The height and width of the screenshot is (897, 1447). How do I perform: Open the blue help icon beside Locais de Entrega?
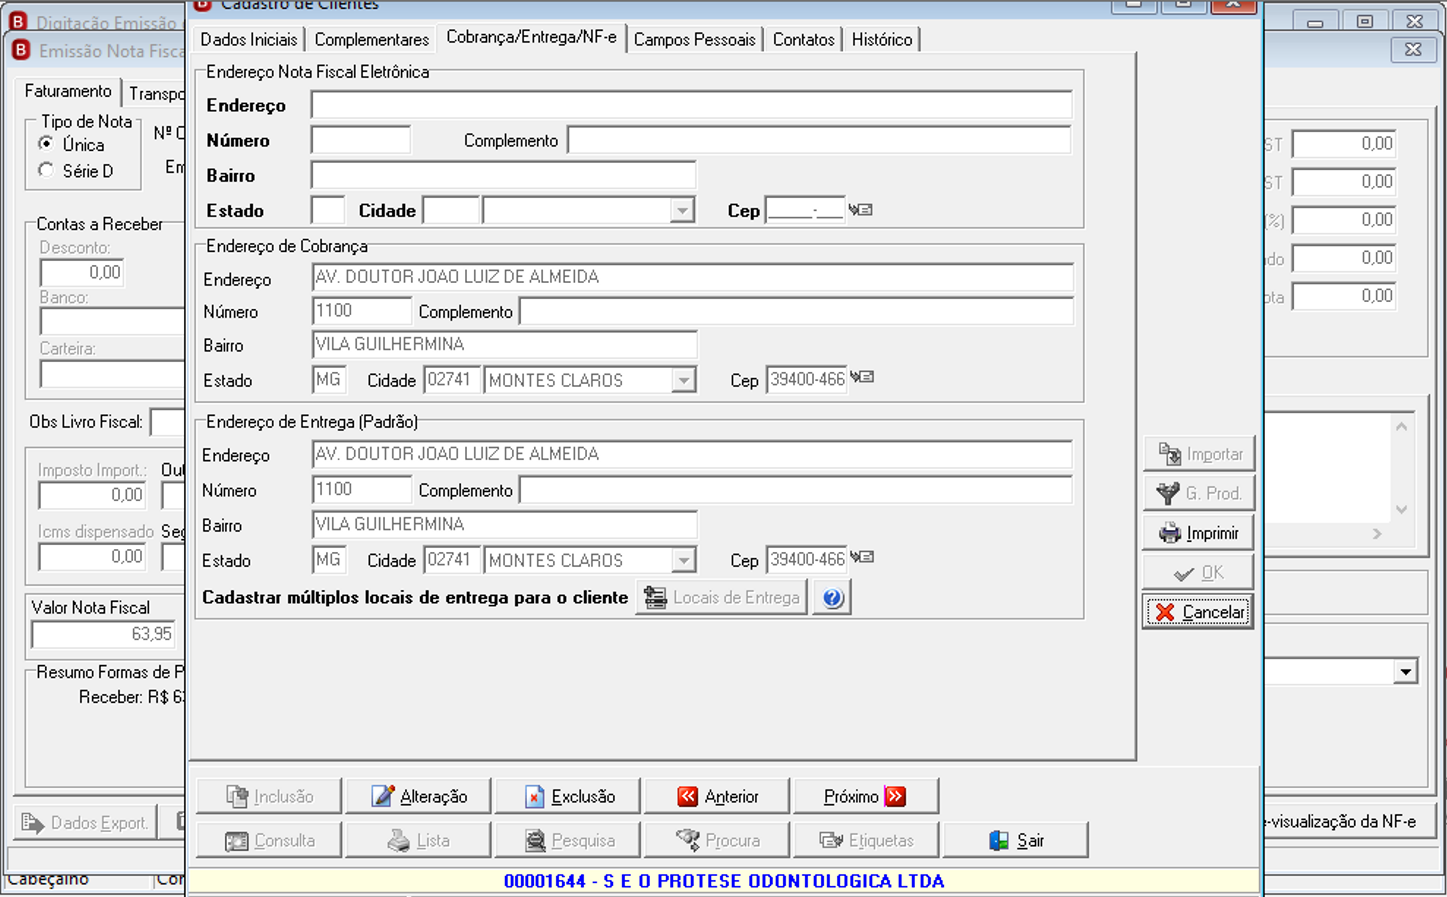coord(832,598)
